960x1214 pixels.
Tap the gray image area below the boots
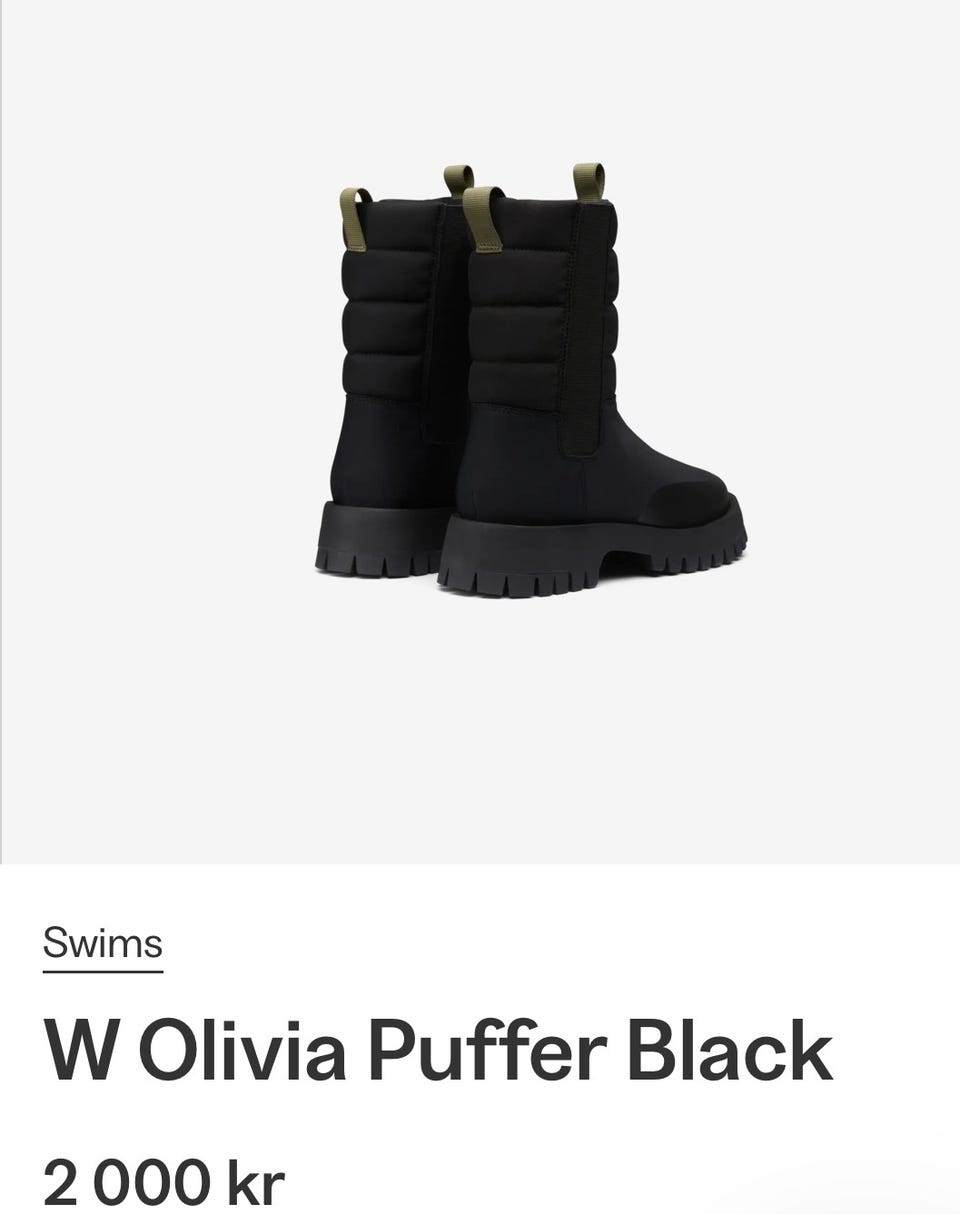[x=480, y=730]
